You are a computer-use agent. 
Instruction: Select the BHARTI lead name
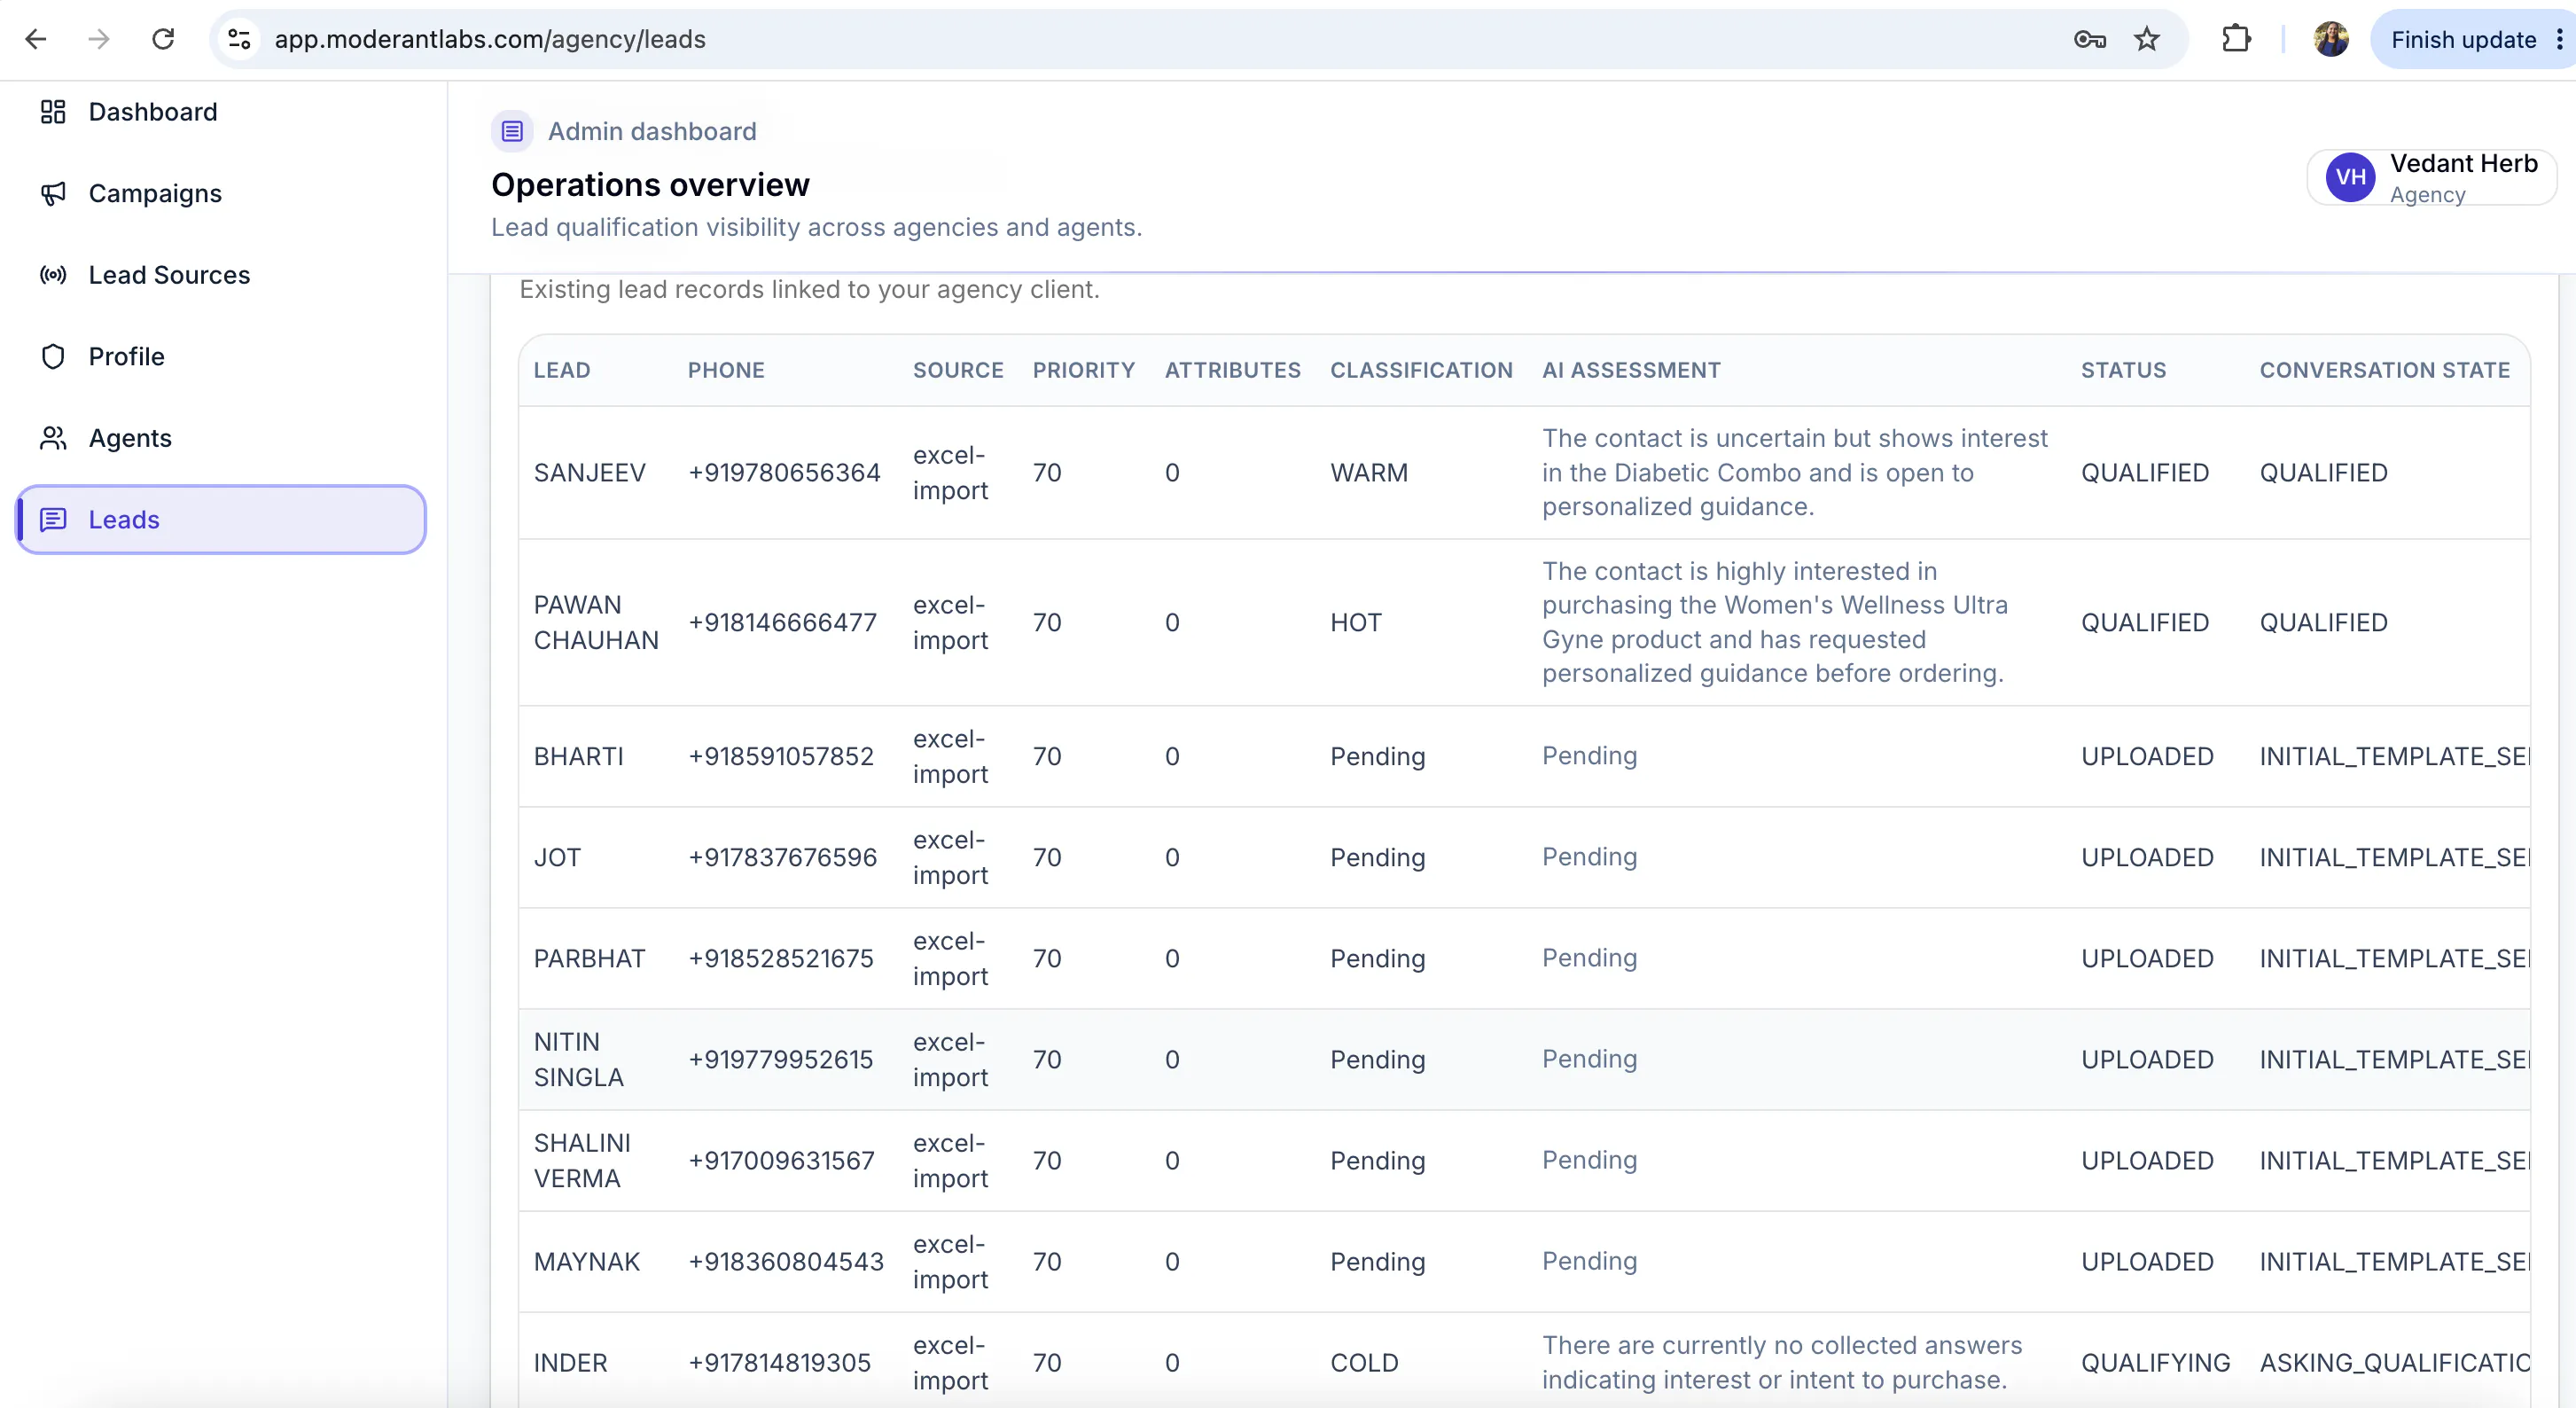[x=579, y=756]
